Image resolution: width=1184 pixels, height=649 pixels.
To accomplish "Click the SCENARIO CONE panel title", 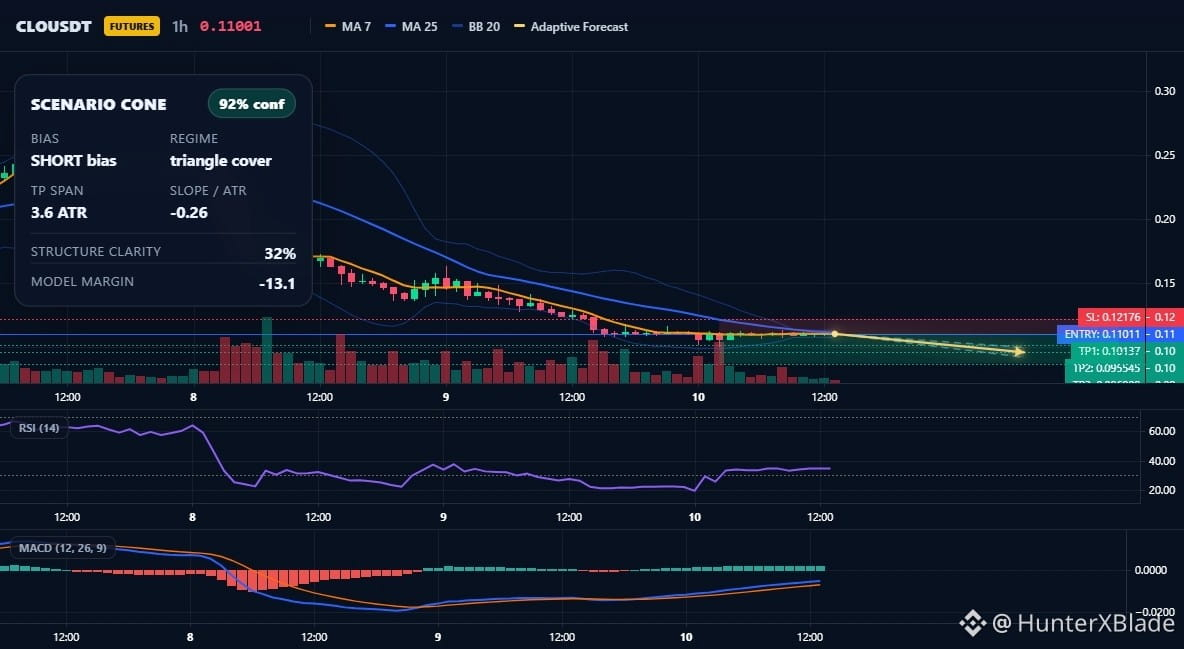I will click(98, 104).
